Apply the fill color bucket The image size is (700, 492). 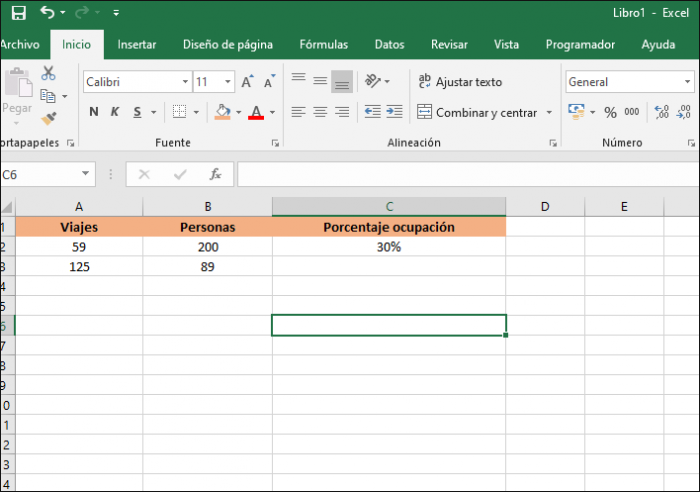(x=222, y=112)
